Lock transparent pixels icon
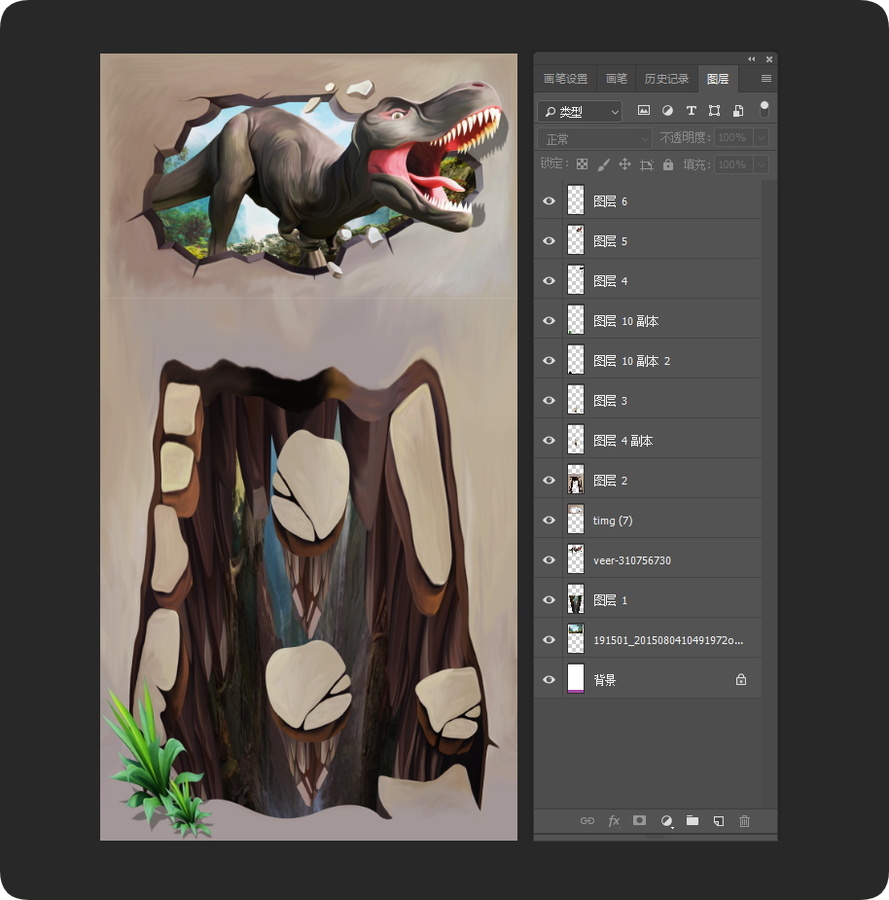 tap(582, 165)
